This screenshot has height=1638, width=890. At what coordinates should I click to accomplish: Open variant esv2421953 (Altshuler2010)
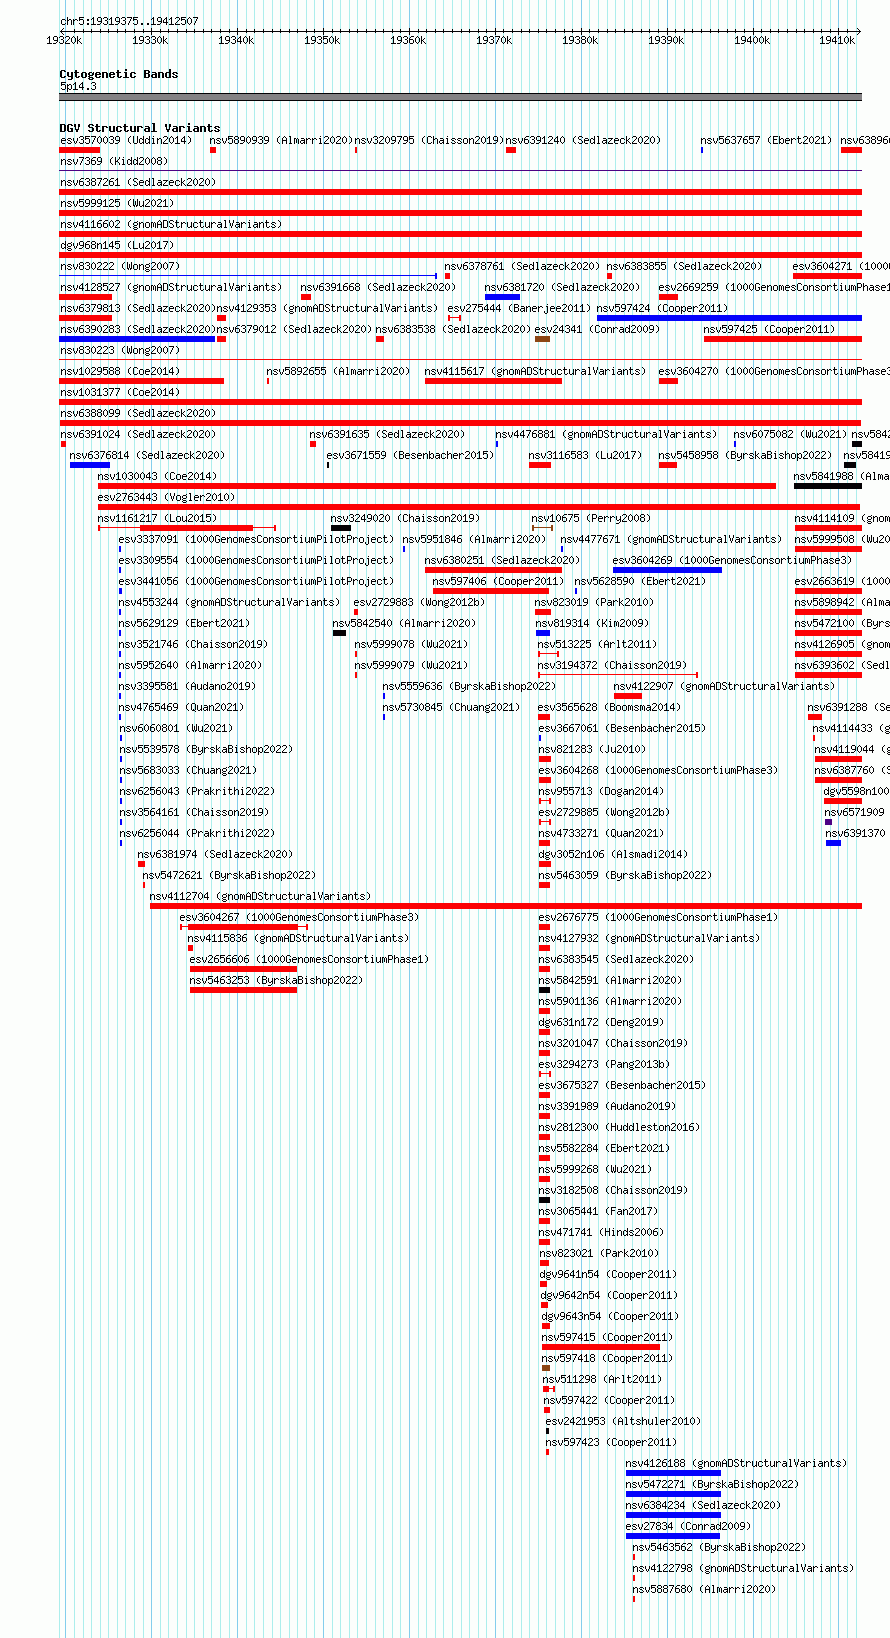[624, 1421]
